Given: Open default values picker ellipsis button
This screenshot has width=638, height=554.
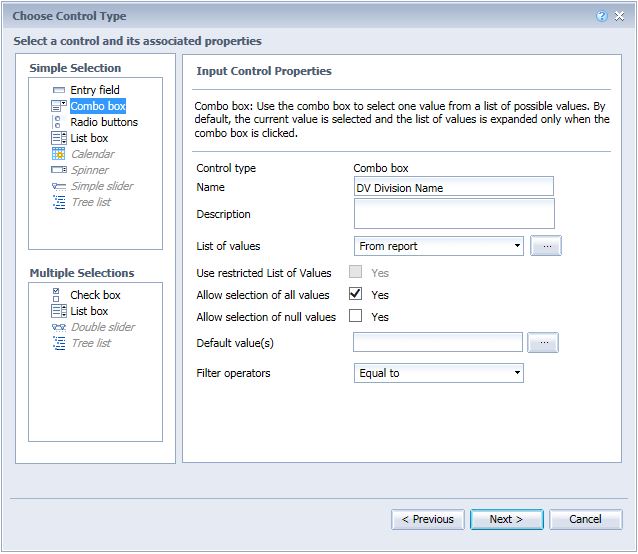Looking at the screenshot, I should click(543, 342).
